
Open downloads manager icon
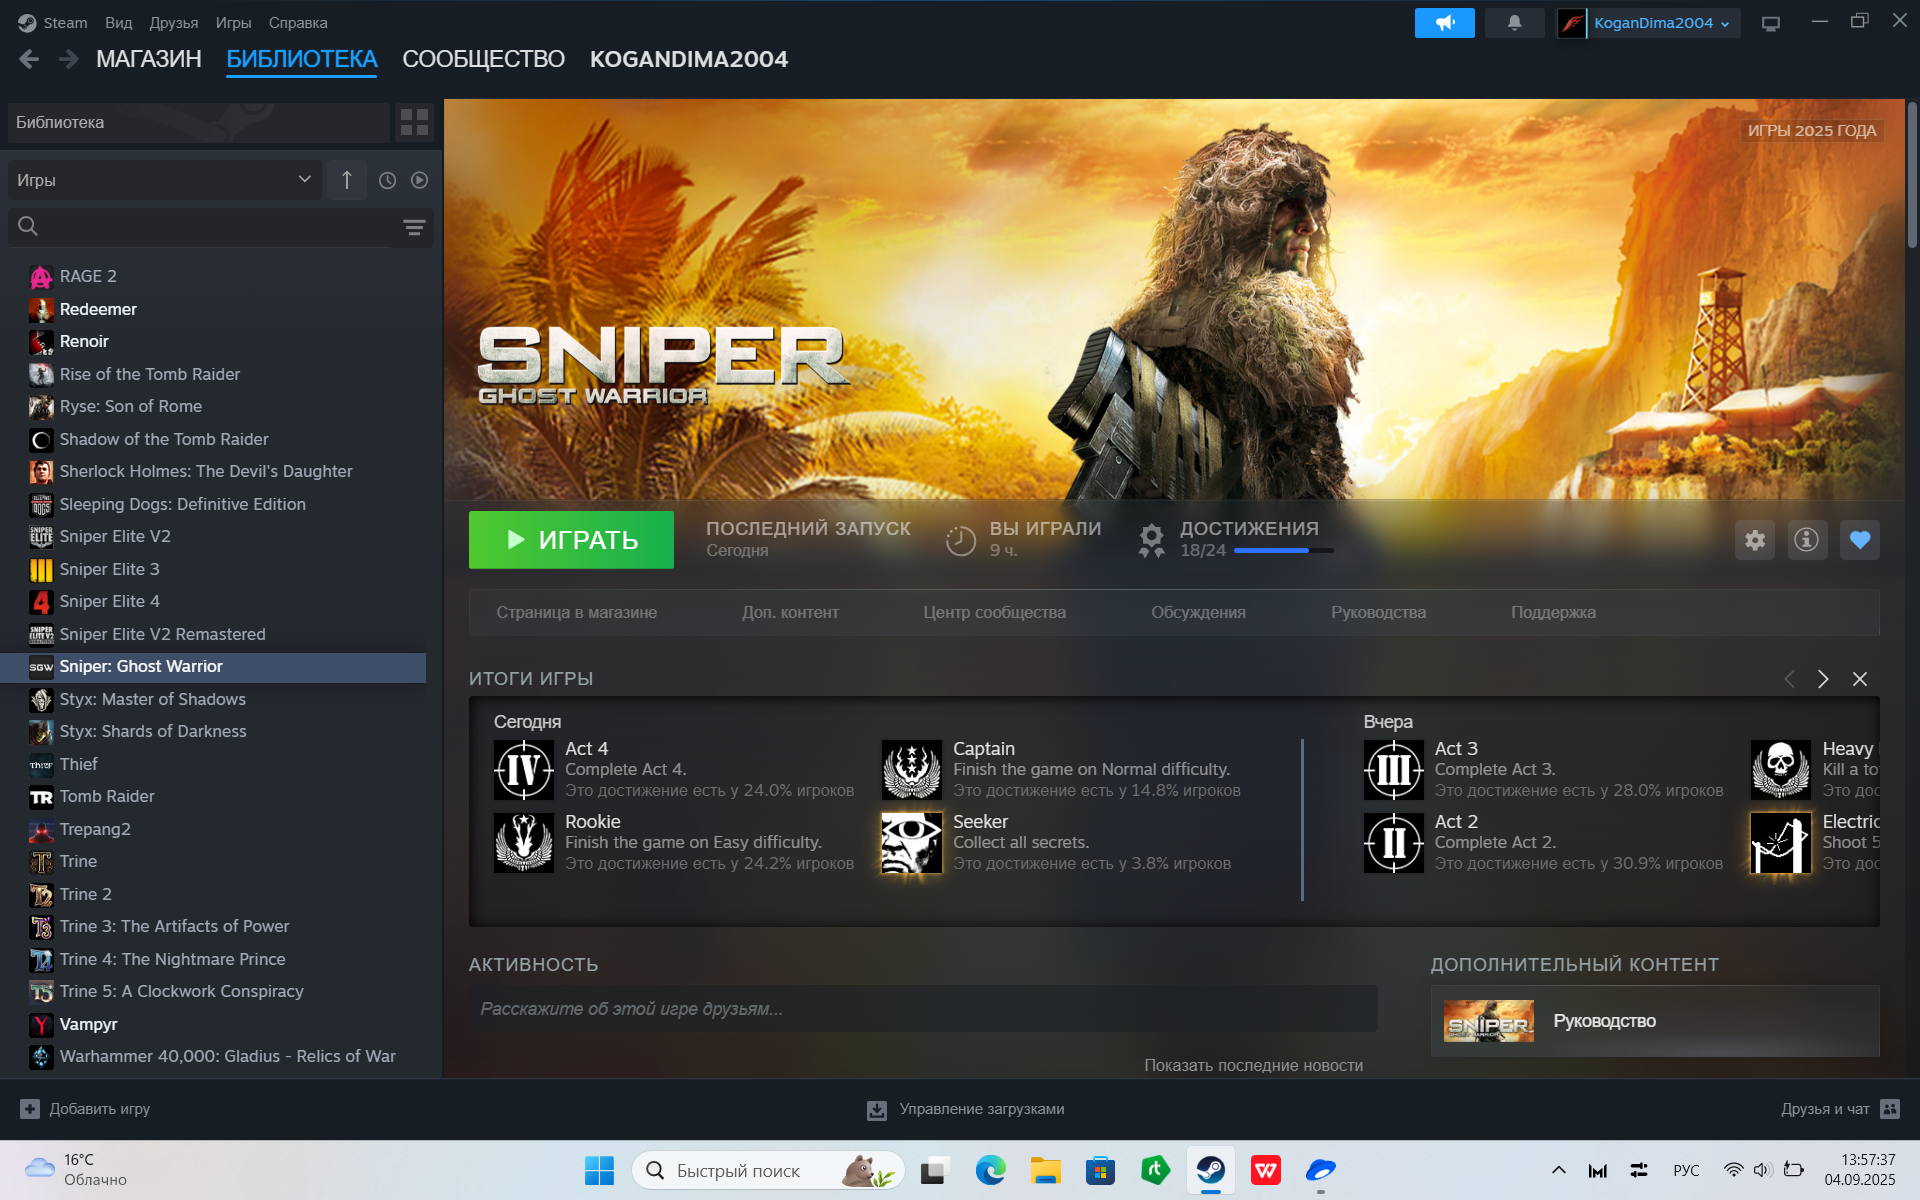click(x=877, y=1110)
